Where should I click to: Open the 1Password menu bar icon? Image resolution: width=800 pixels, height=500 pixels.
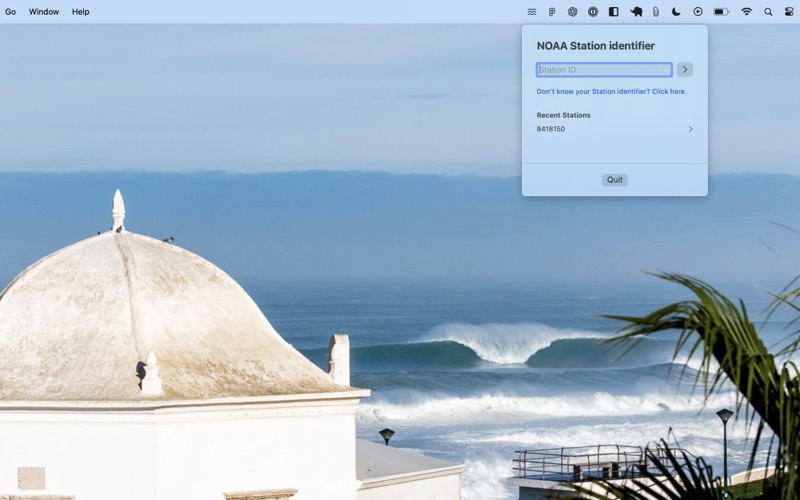[593, 12]
